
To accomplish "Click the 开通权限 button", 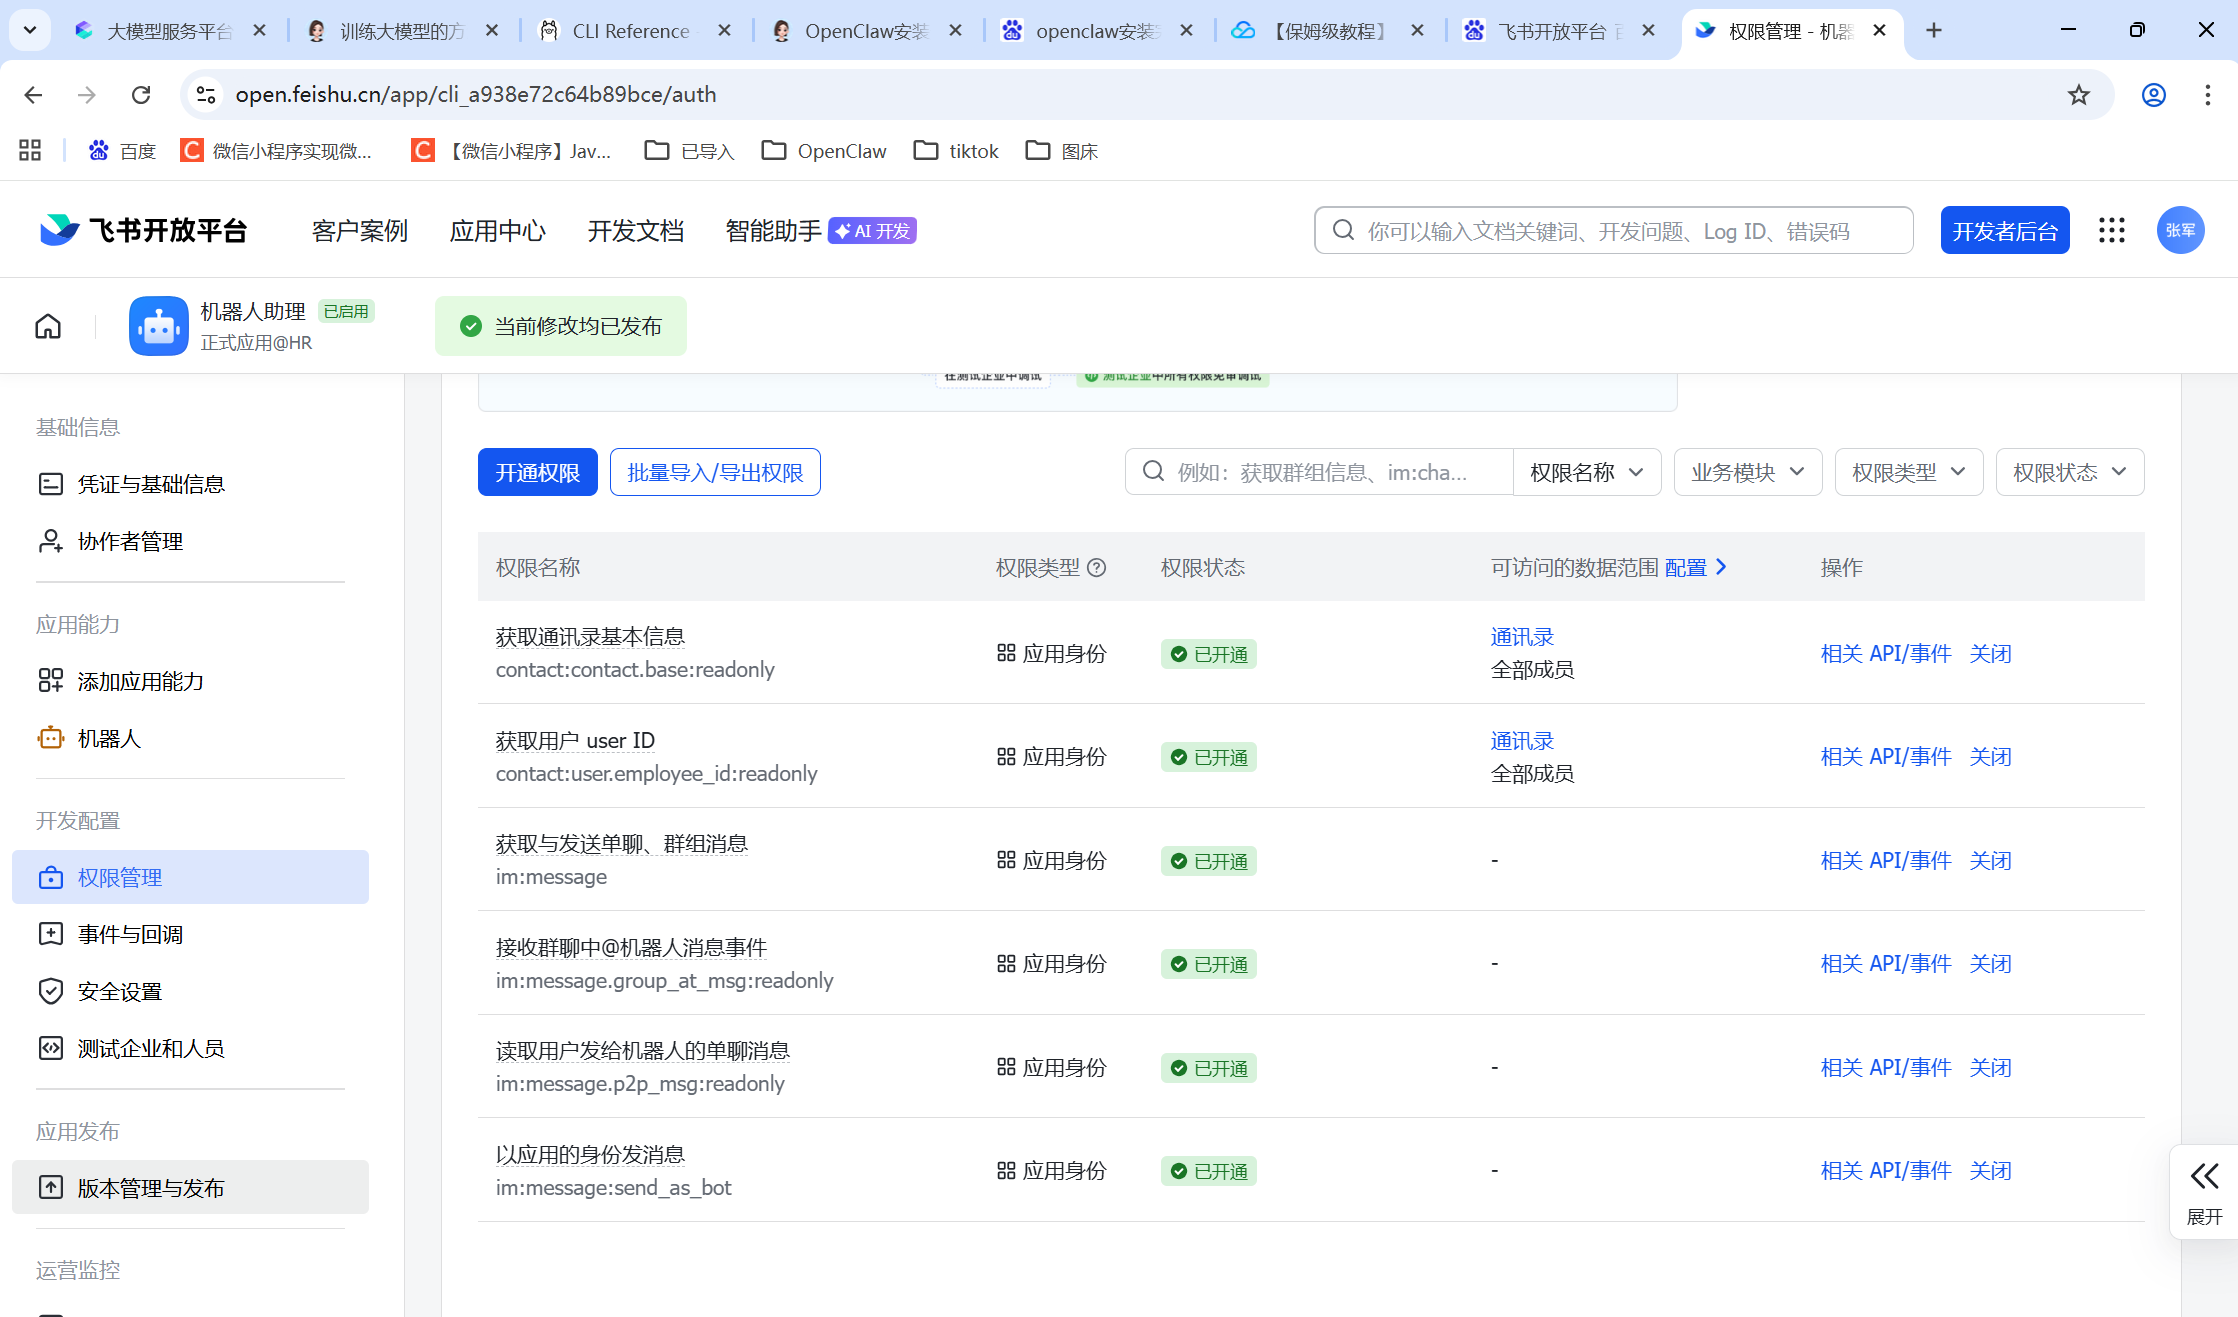I will pos(538,472).
